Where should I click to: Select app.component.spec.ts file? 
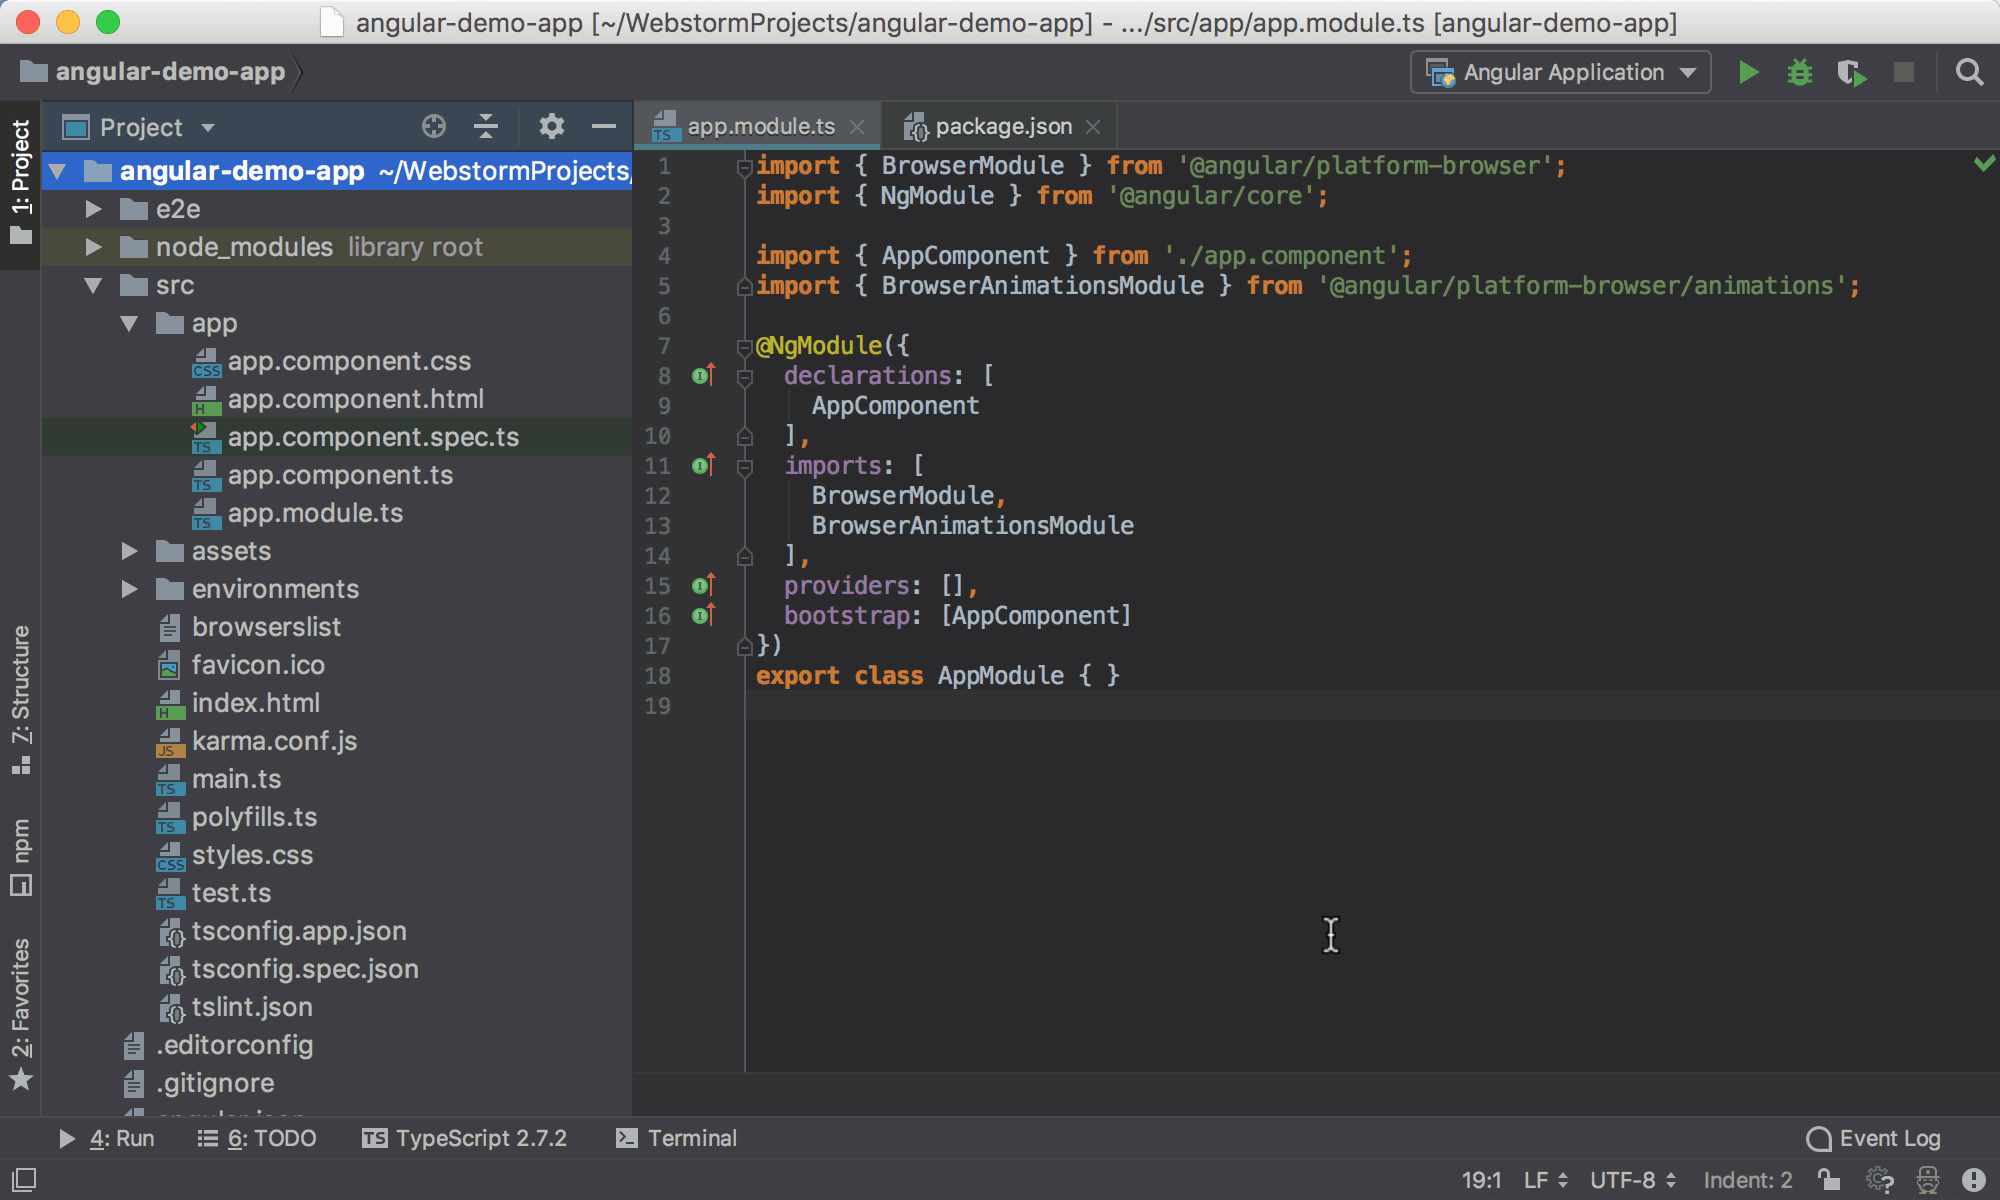(x=373, y=437)
